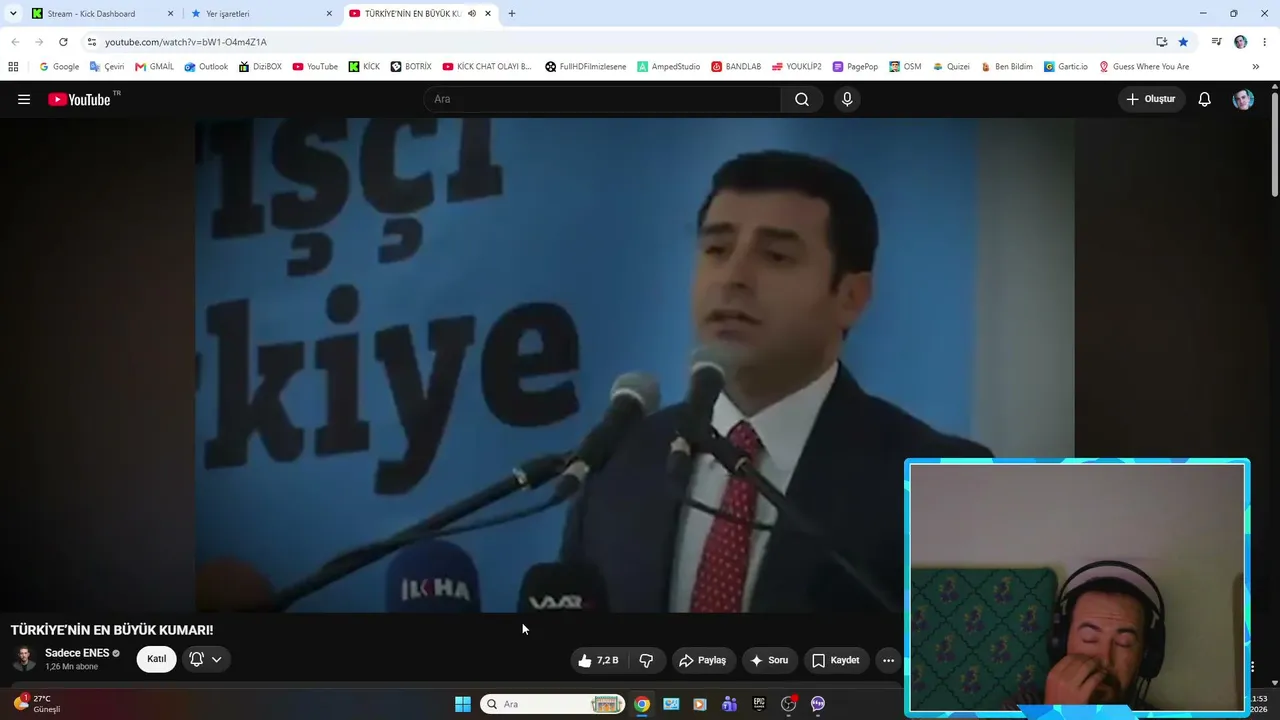
Task: Open the BANDLAB bookmark
Action: (736, 67)
